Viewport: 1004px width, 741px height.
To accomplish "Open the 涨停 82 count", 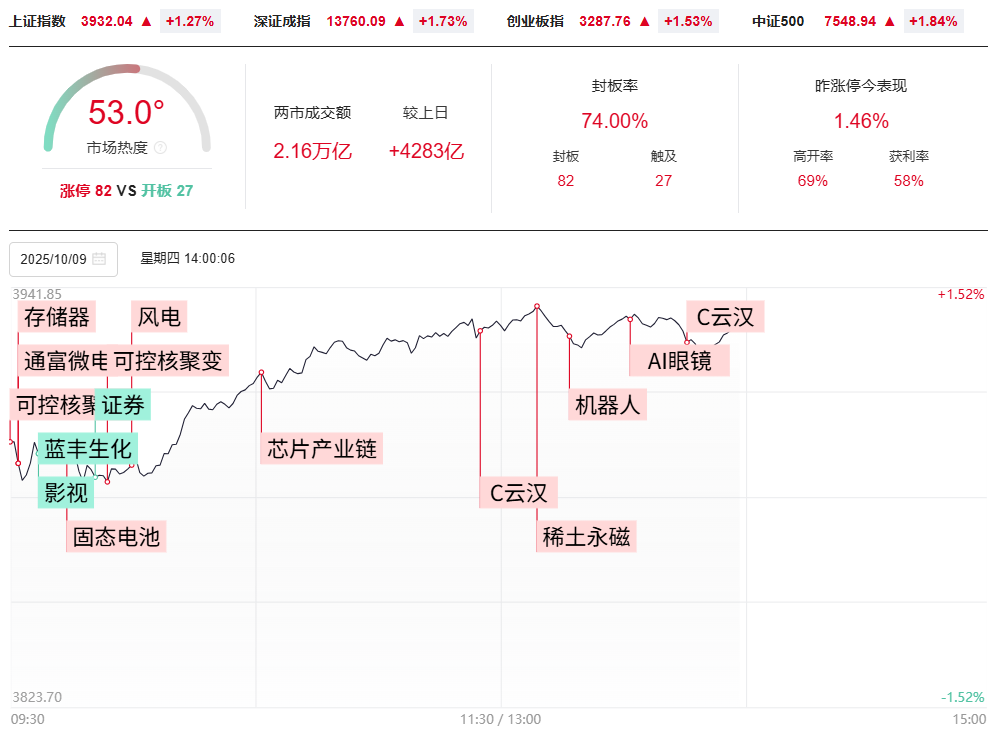I will coord(86,190).
